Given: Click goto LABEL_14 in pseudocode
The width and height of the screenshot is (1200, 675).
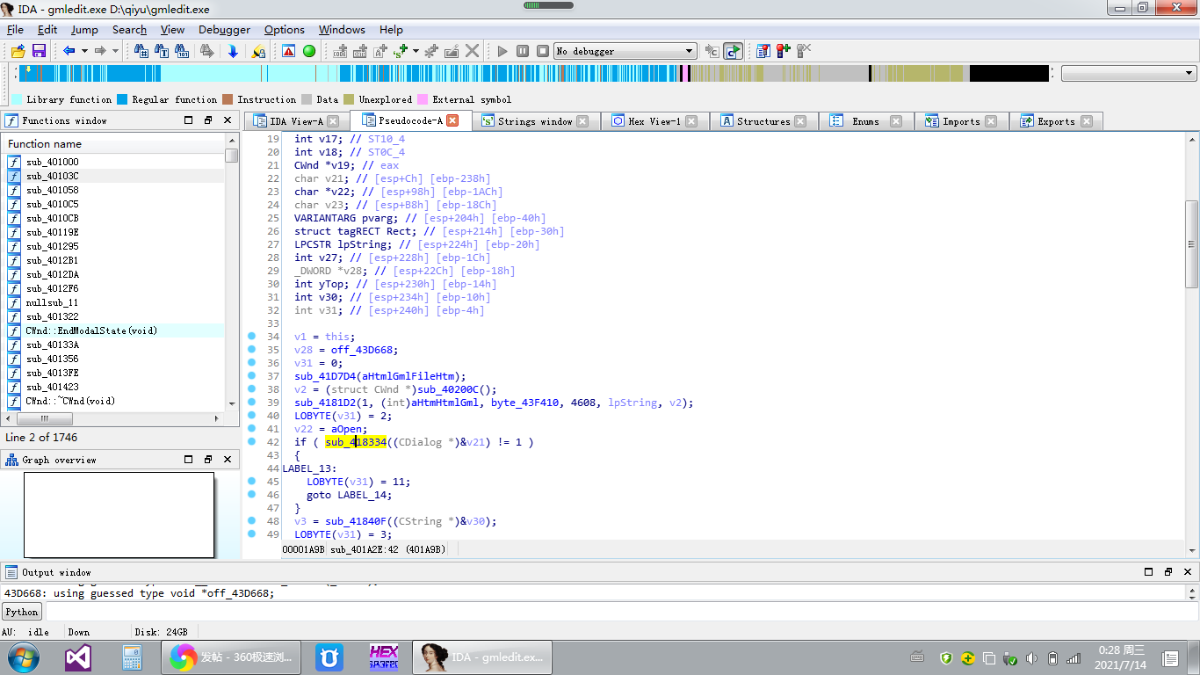Looking at the screenshot, I should pos(349,495).
